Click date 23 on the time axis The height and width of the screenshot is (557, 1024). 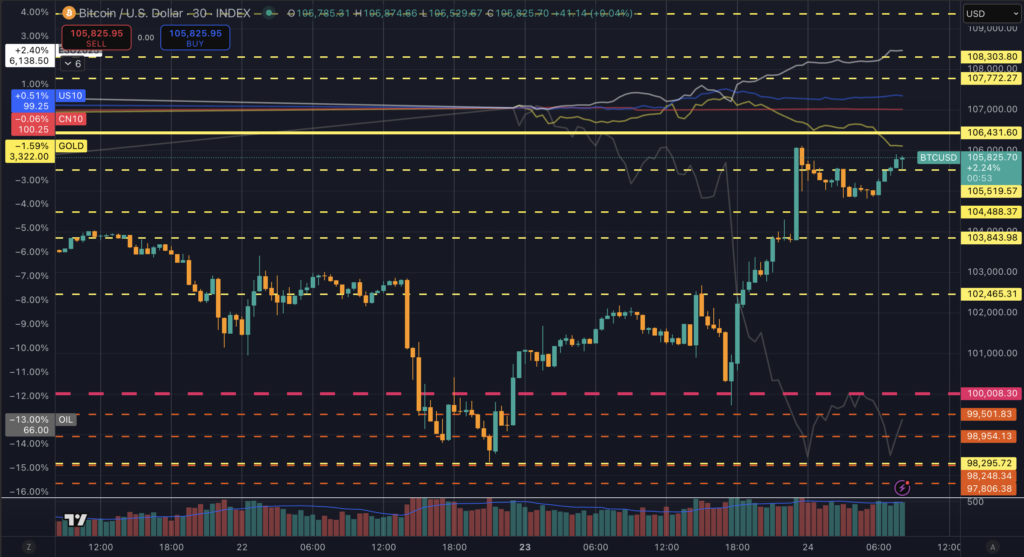(523, 548)
